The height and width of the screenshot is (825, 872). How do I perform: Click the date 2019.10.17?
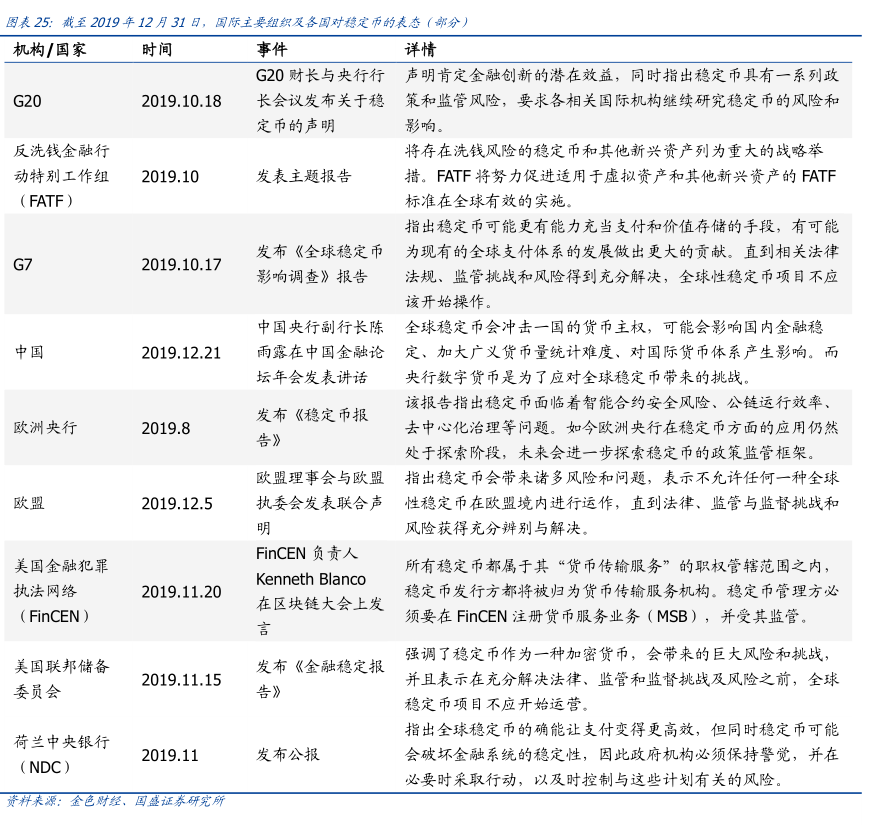point(181,264)
